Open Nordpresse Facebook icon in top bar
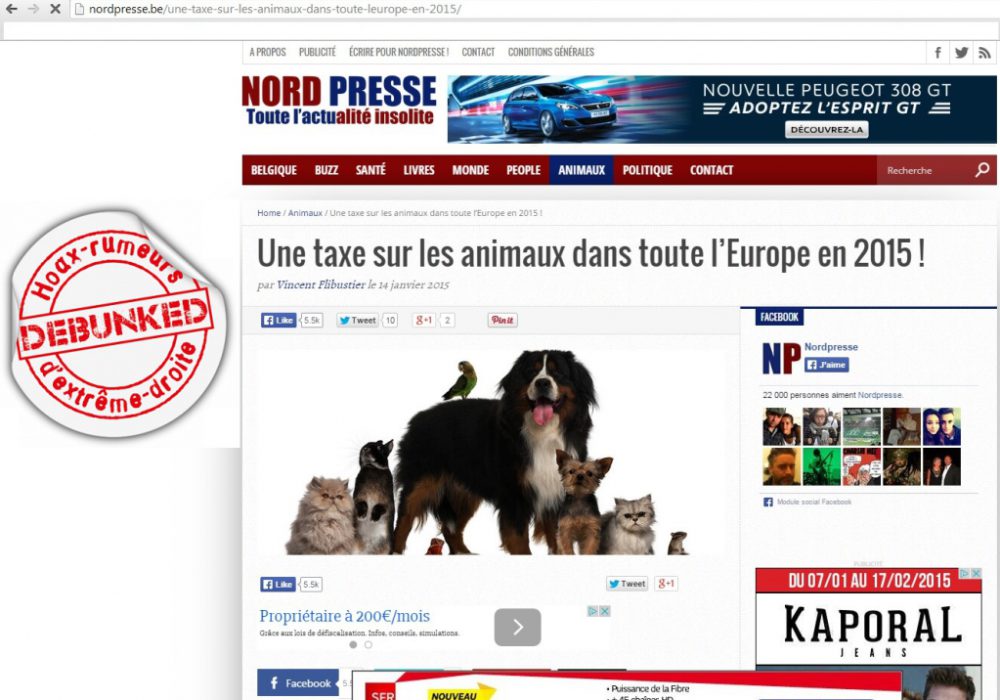 tap(938, 53)
